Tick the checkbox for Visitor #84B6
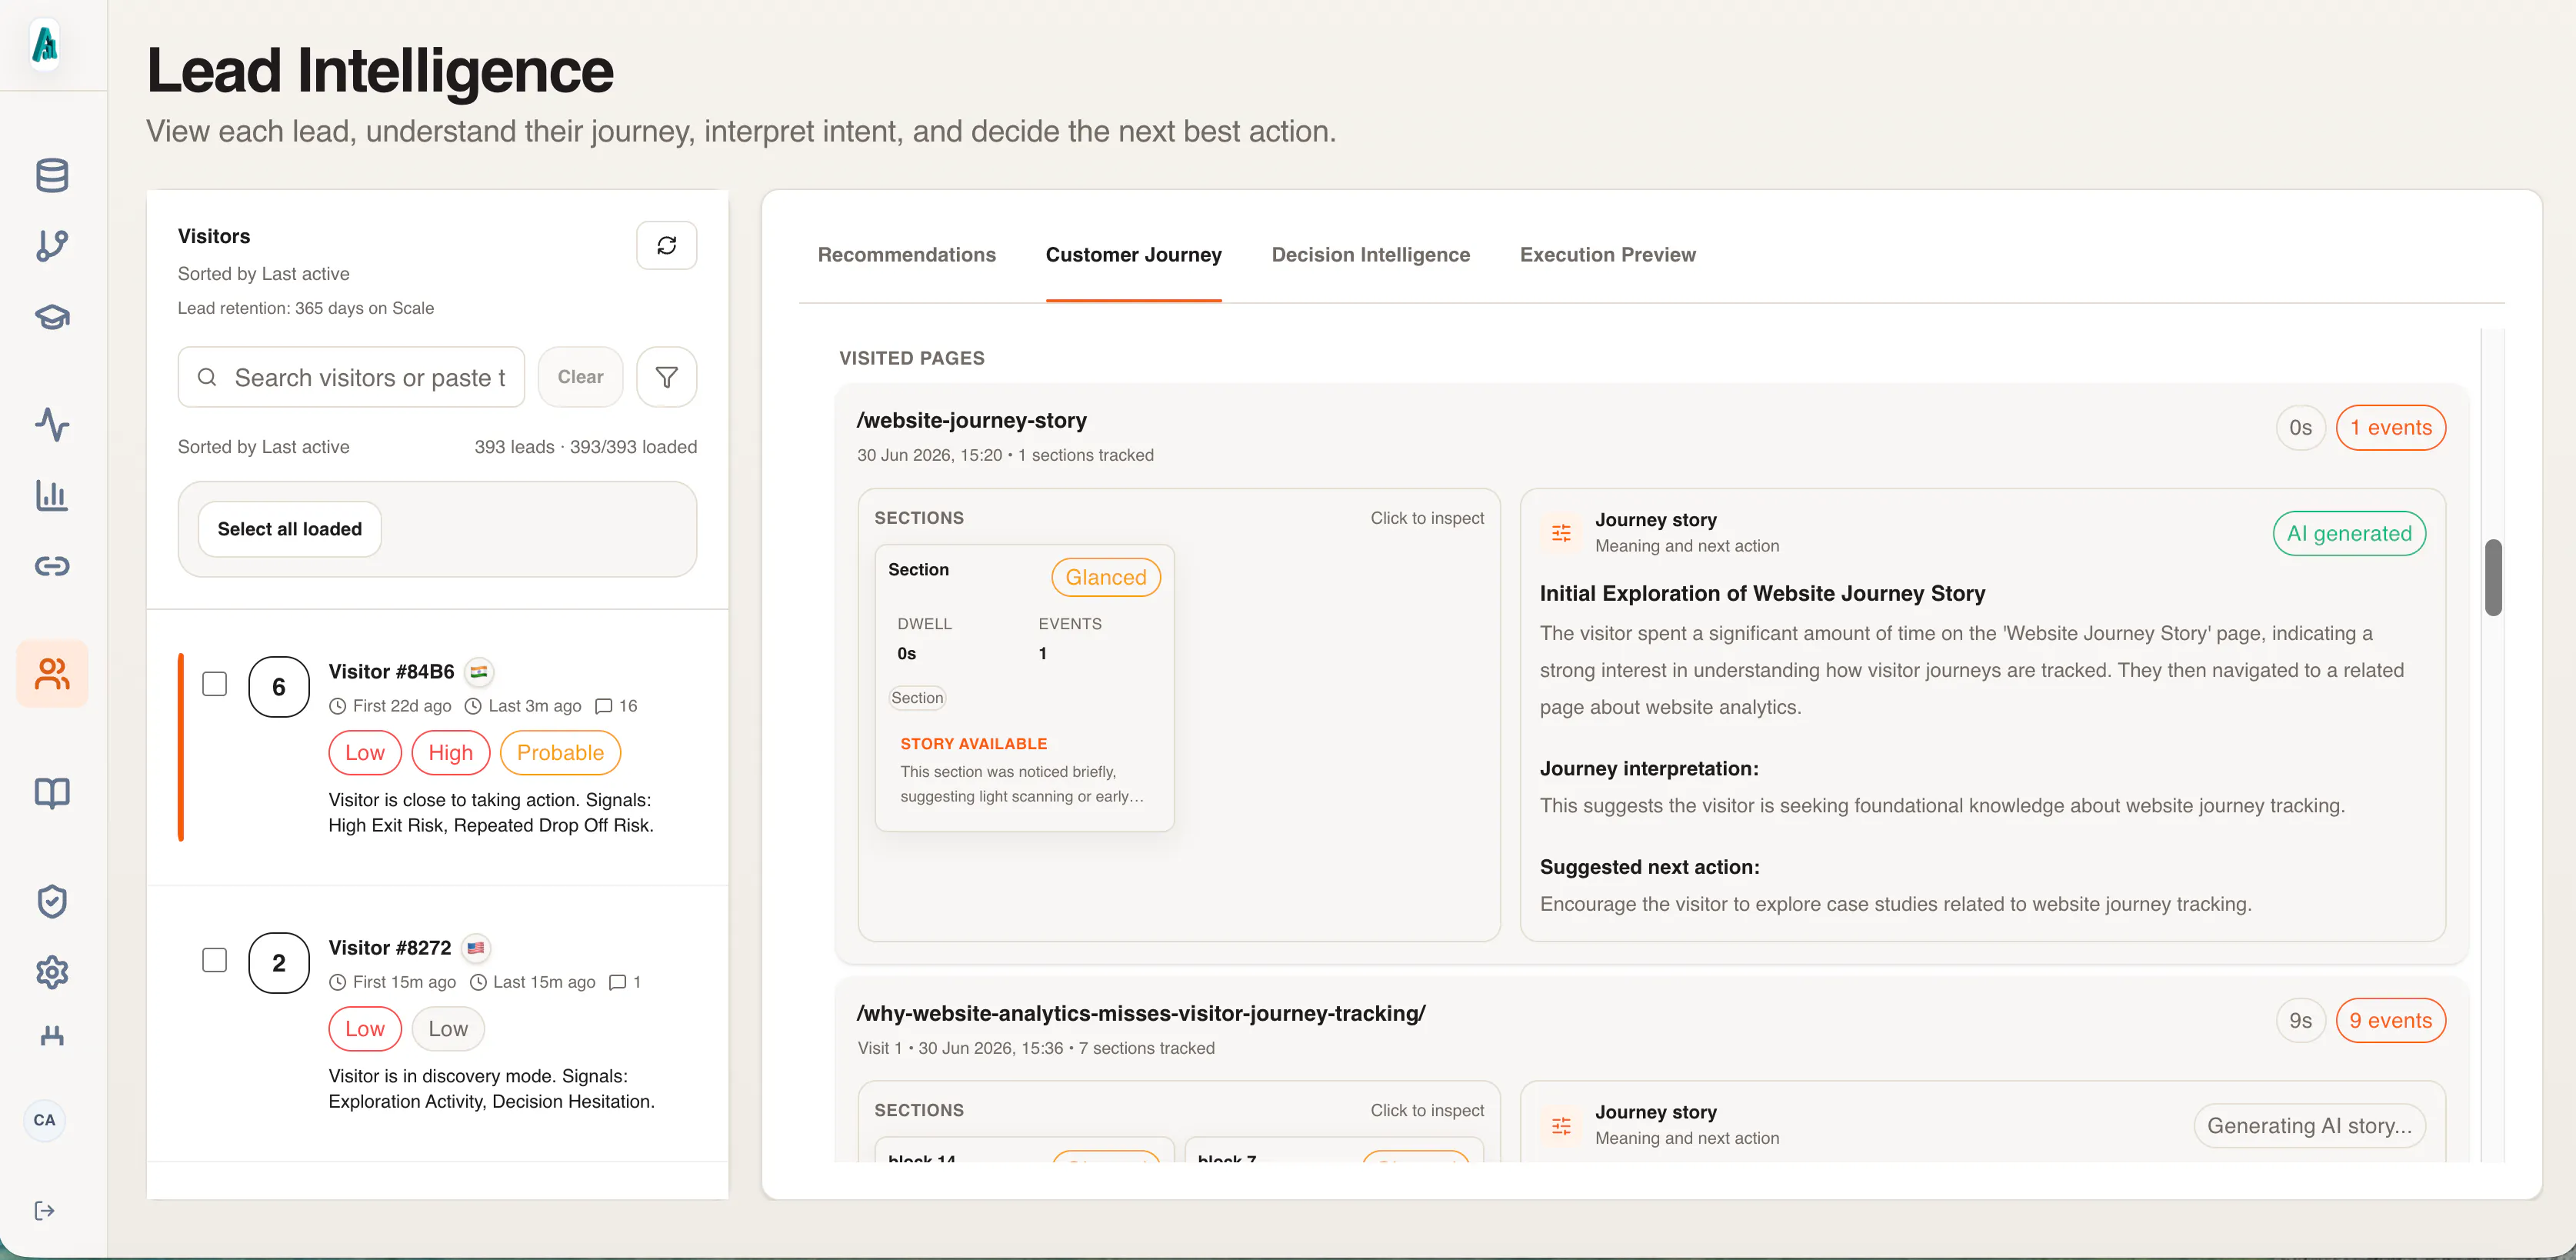This screenshot has width=2576, height=1260. tap(215, 684)
